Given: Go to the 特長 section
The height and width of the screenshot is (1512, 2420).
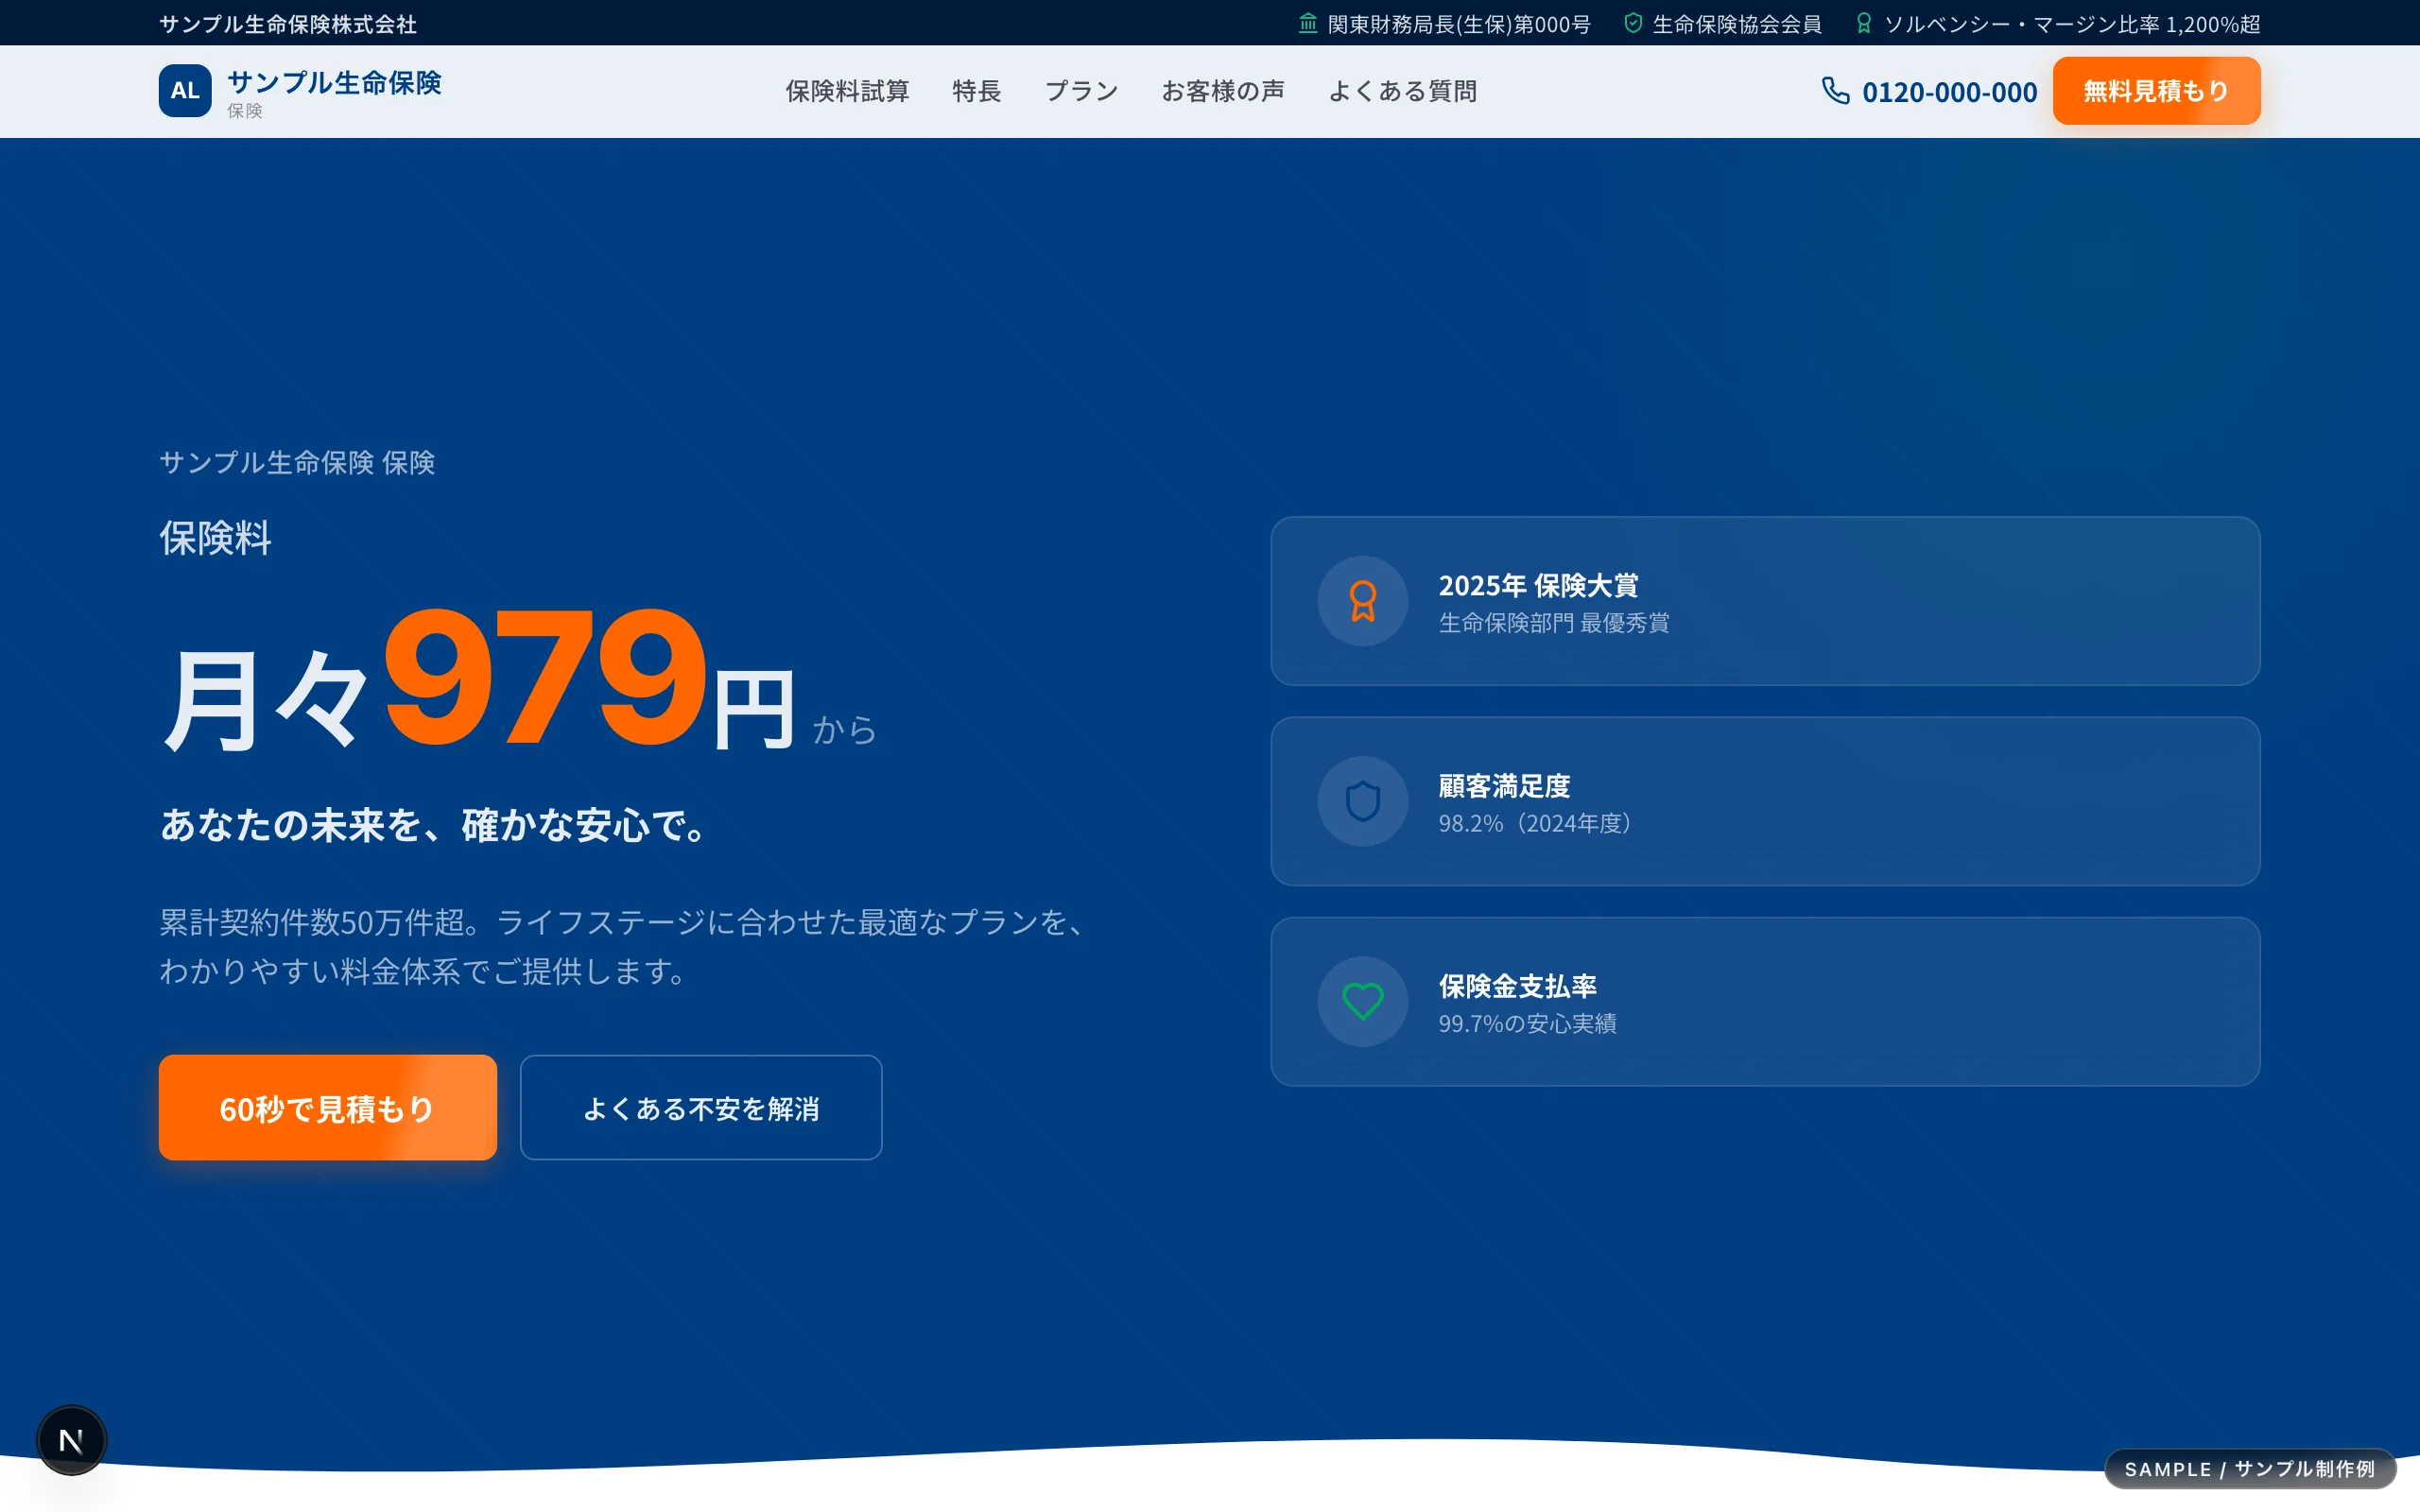Looking at the screenshot, I should click(976, 91).
